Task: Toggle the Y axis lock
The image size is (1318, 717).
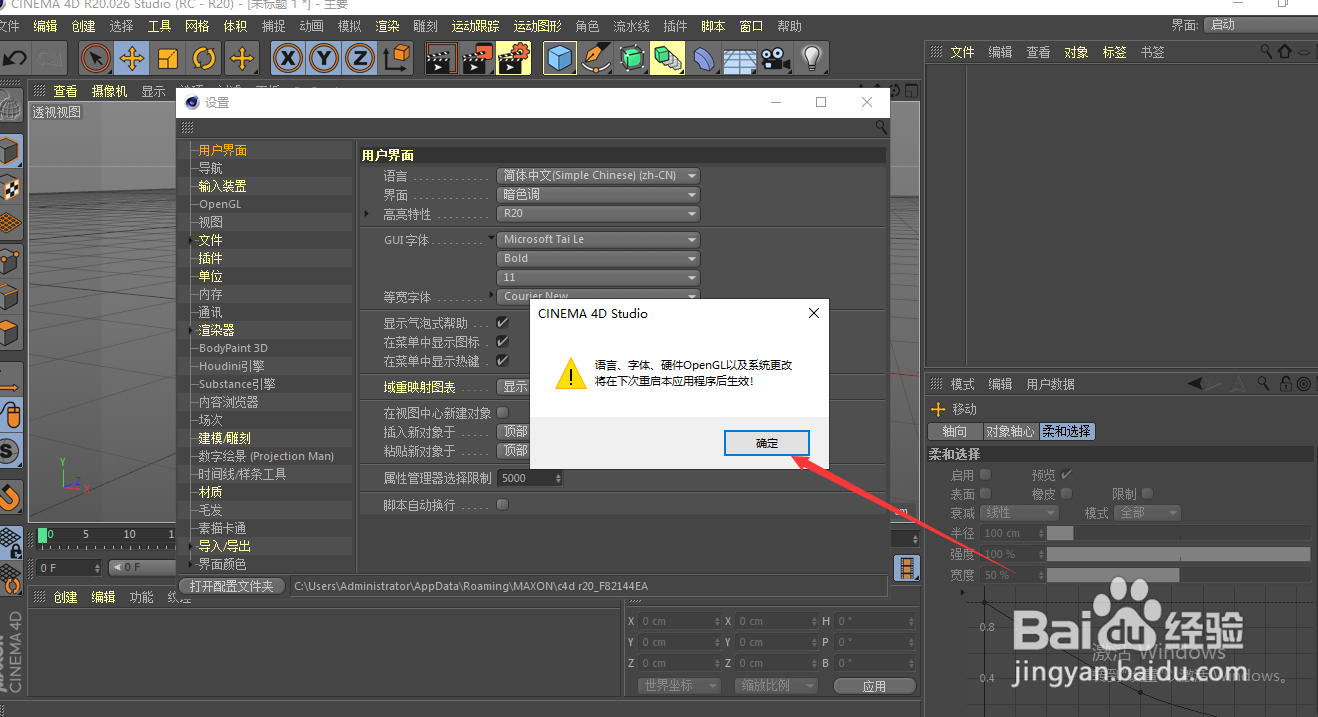Action: pos(324,59)
